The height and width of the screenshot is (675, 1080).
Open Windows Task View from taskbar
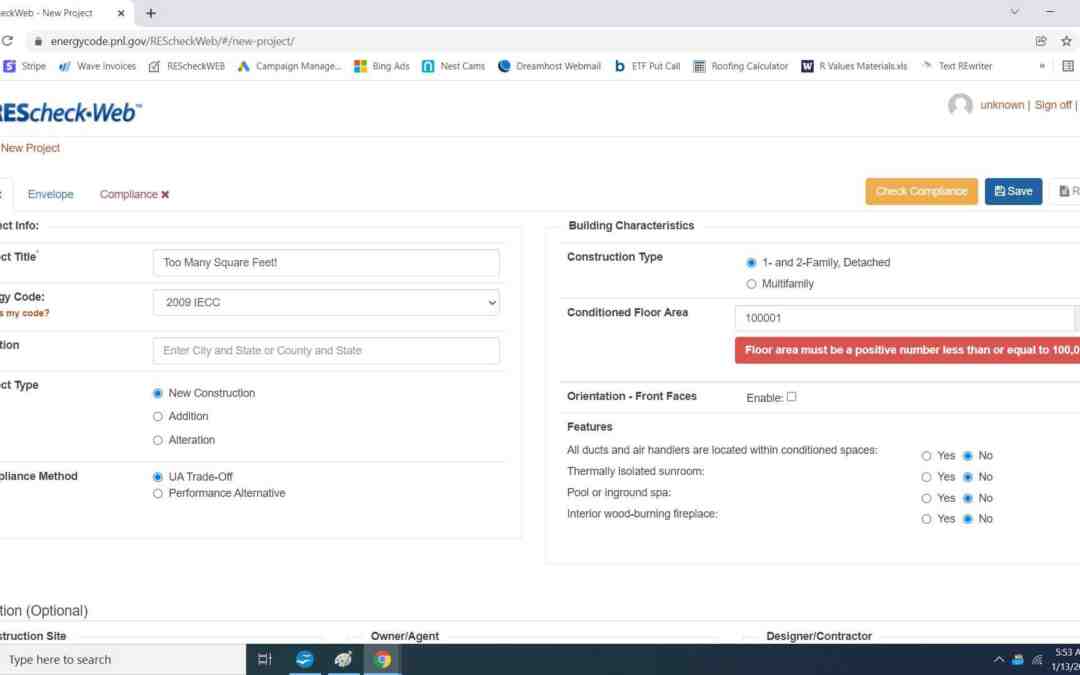point(265,659)
